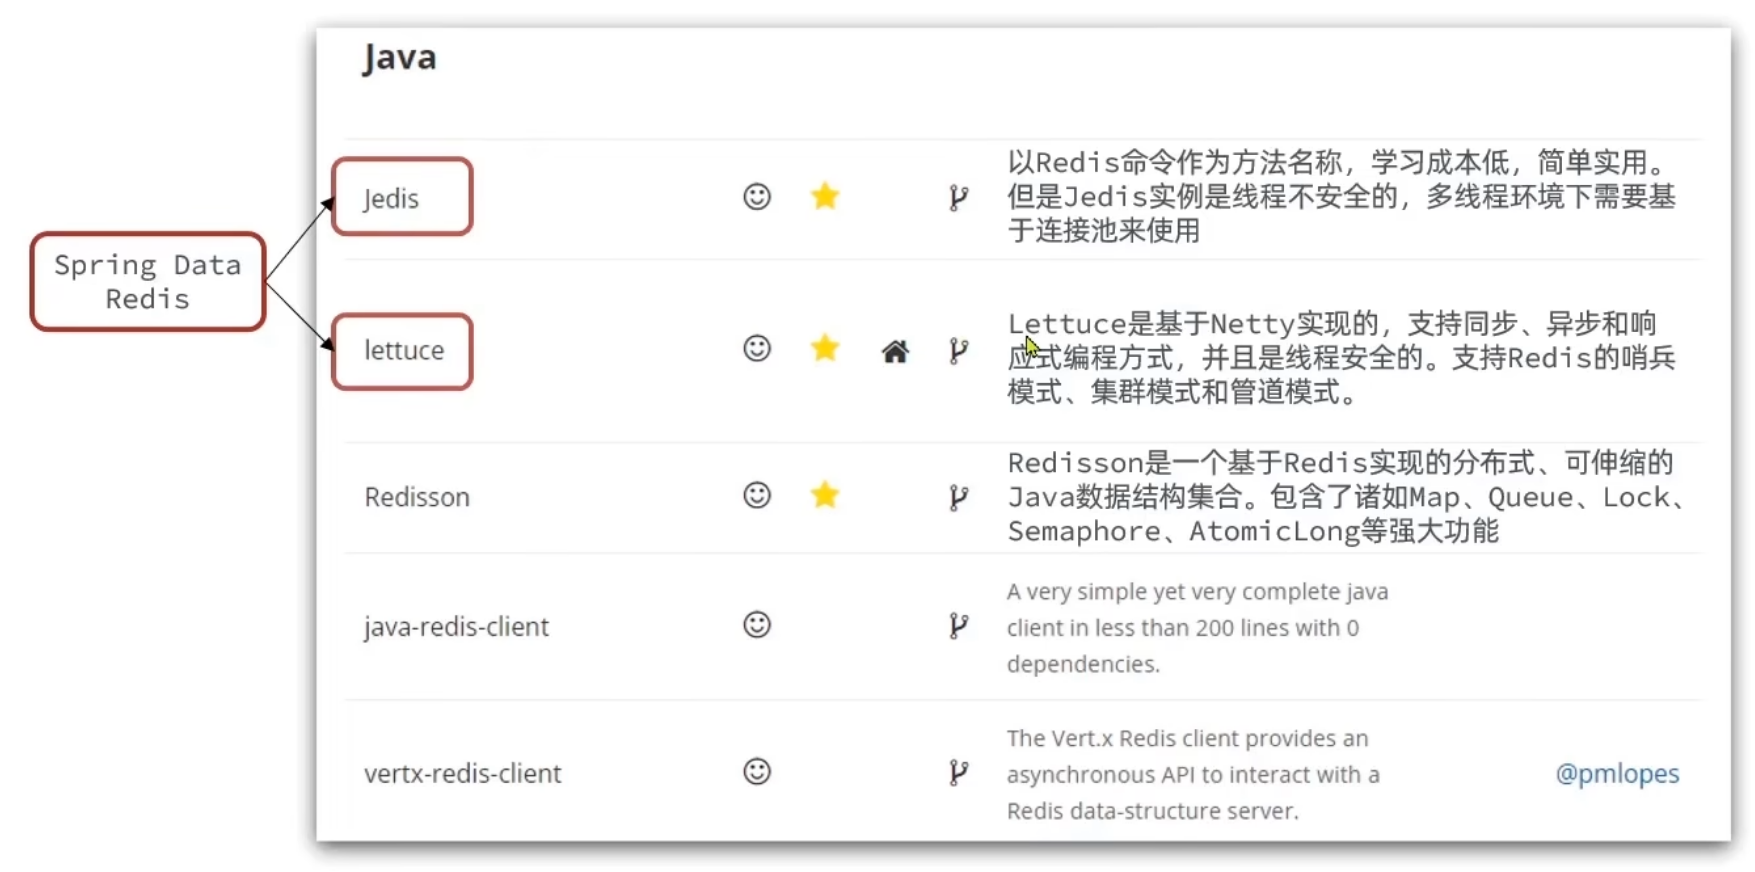Click the star icon beside Jedis
Viewport: 1755px width, 872px height.
[825, 196]
